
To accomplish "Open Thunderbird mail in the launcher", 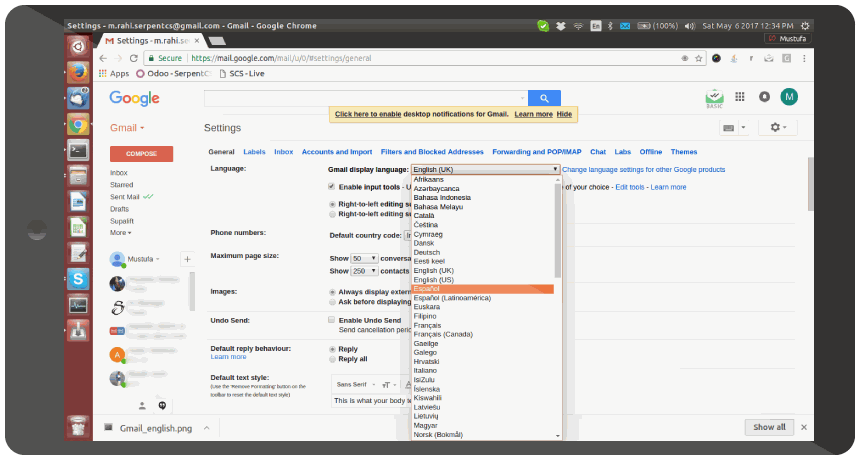I will point(78,99).
